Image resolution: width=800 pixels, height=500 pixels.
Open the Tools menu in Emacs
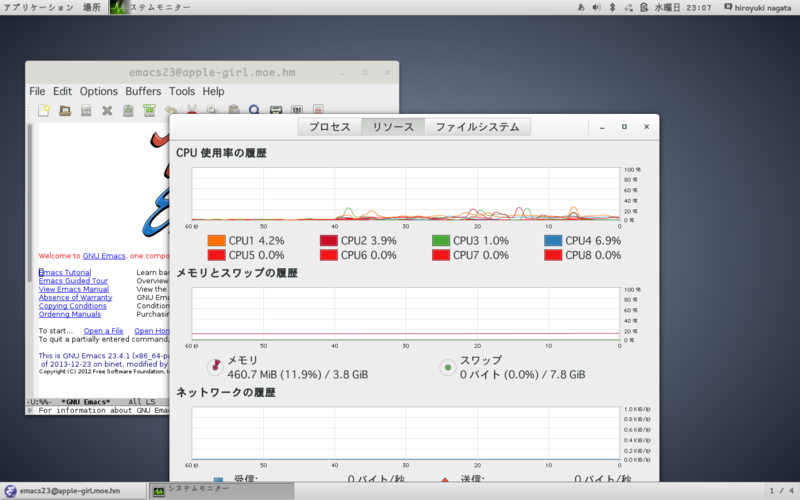pyautogui.click(x=182, y=91)
